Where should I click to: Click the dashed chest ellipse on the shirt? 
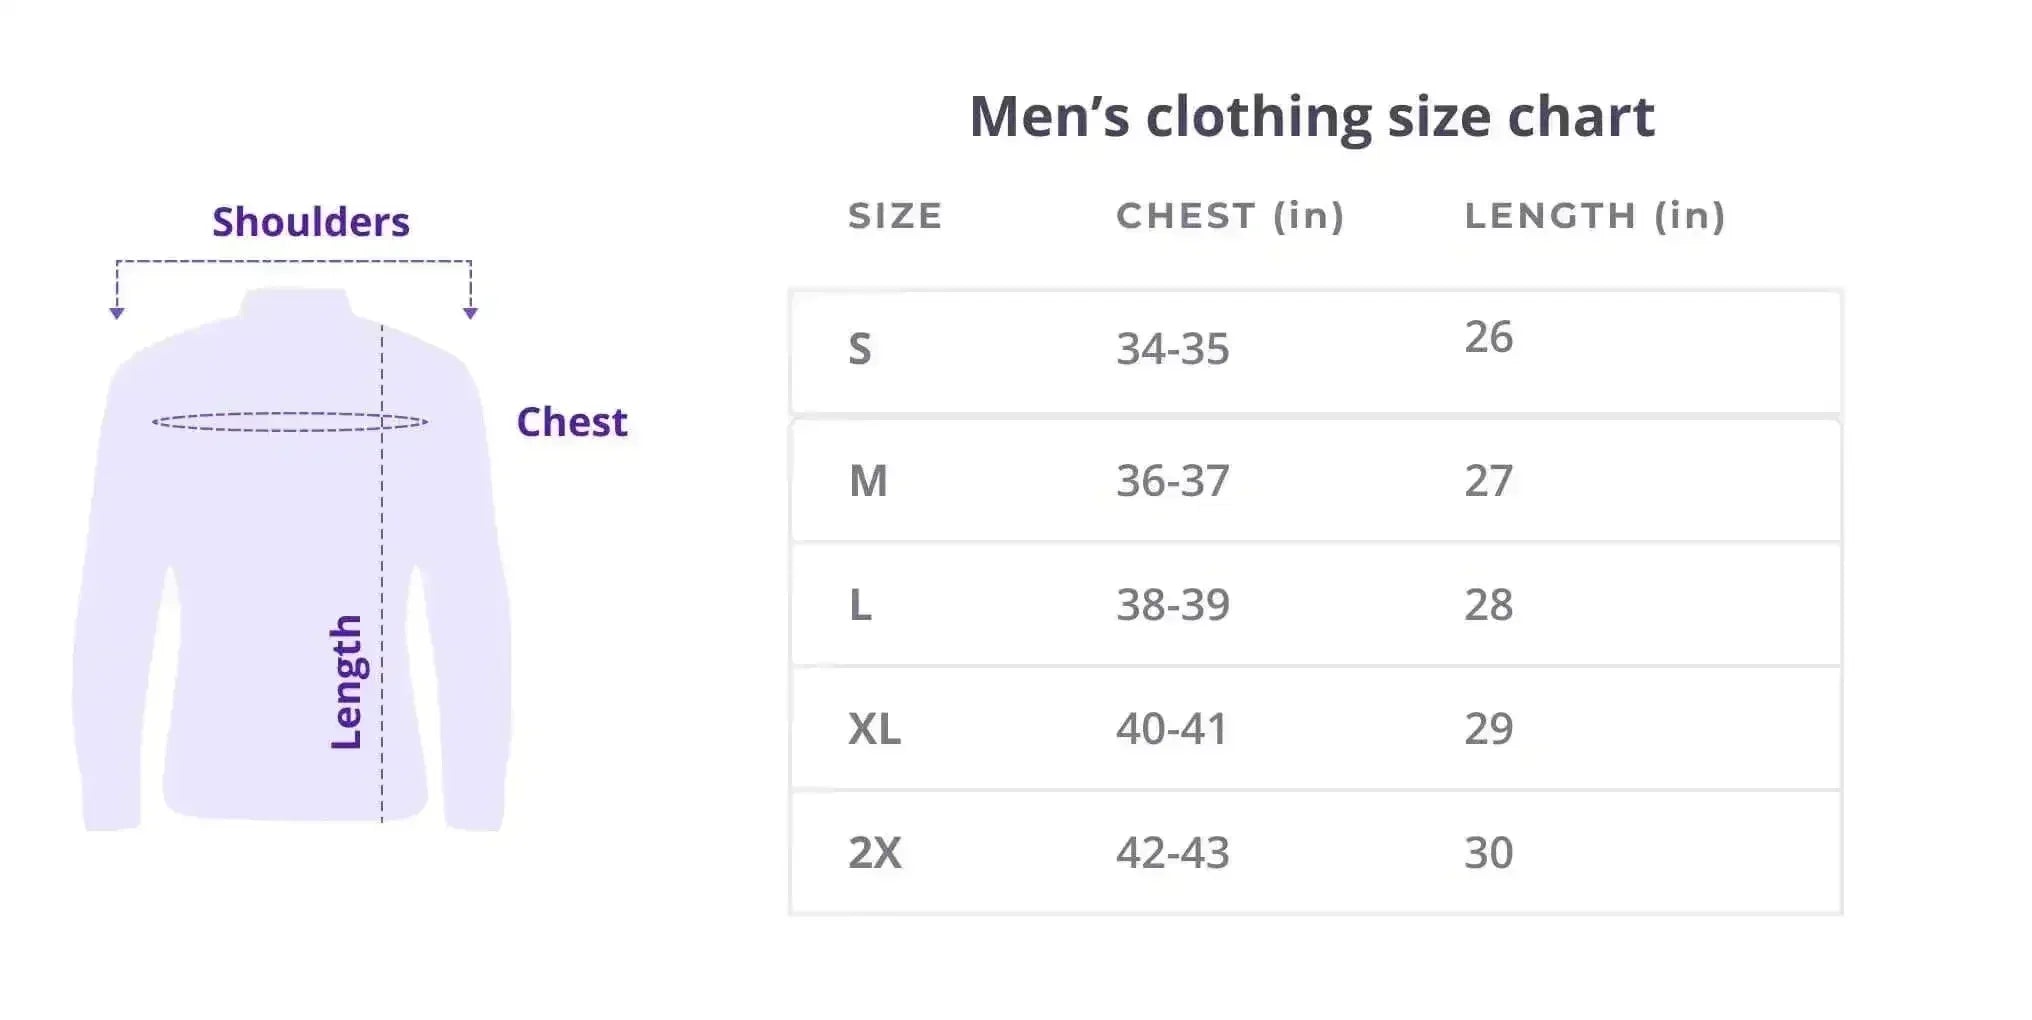click(290, 422)
